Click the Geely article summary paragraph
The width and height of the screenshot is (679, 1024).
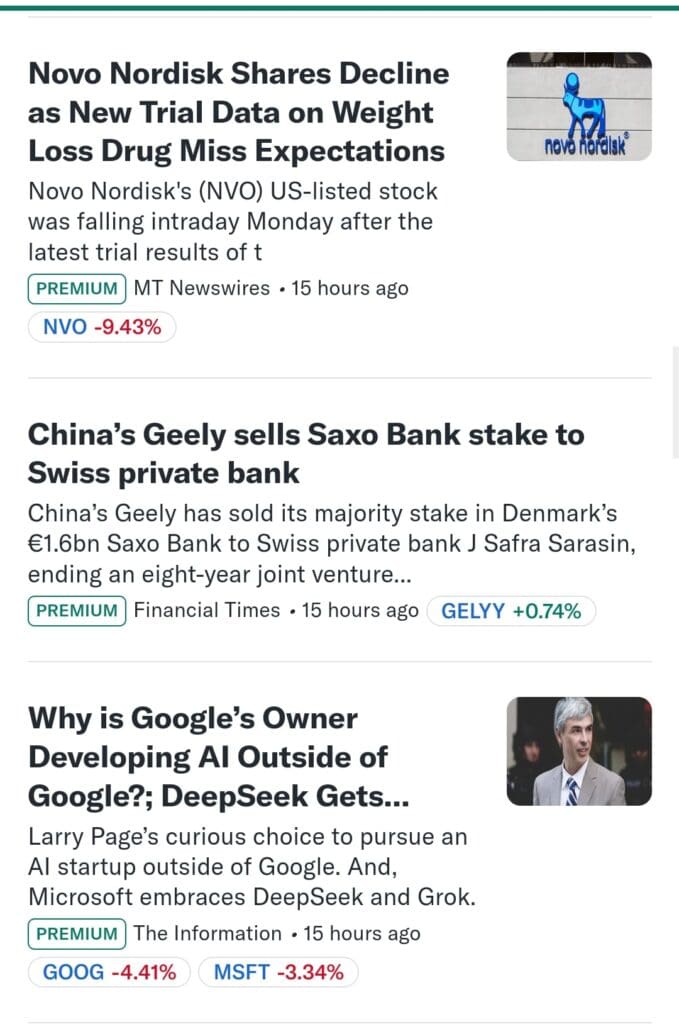tap(322, 545)
